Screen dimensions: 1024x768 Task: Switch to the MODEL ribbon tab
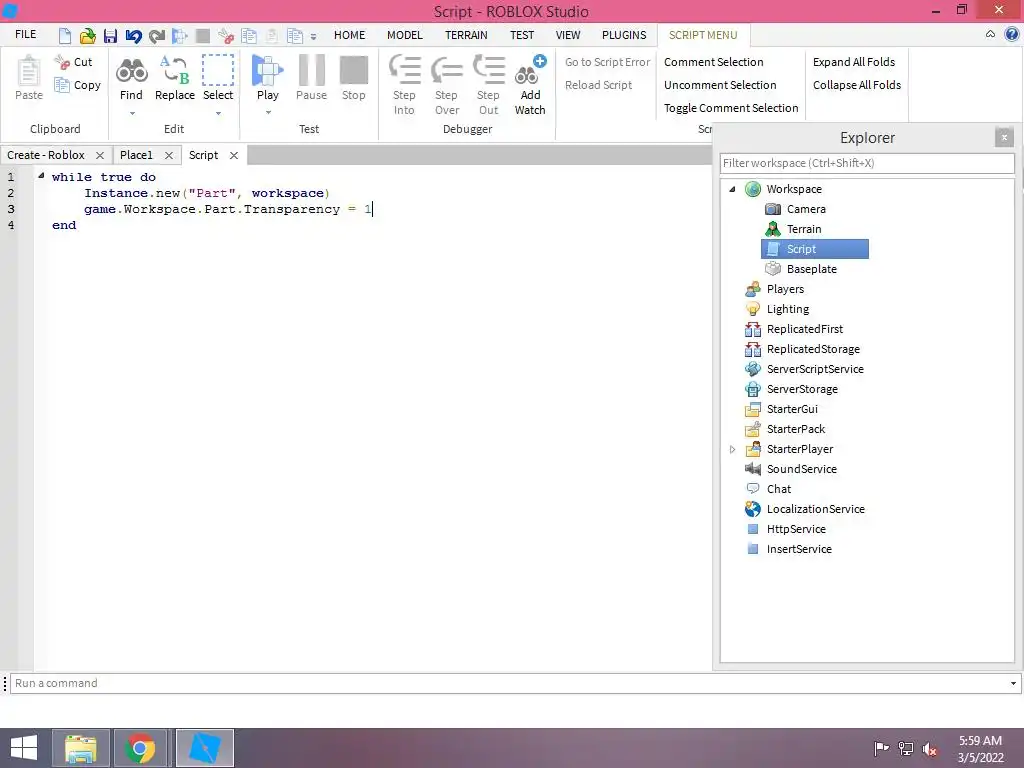[405, 35]
